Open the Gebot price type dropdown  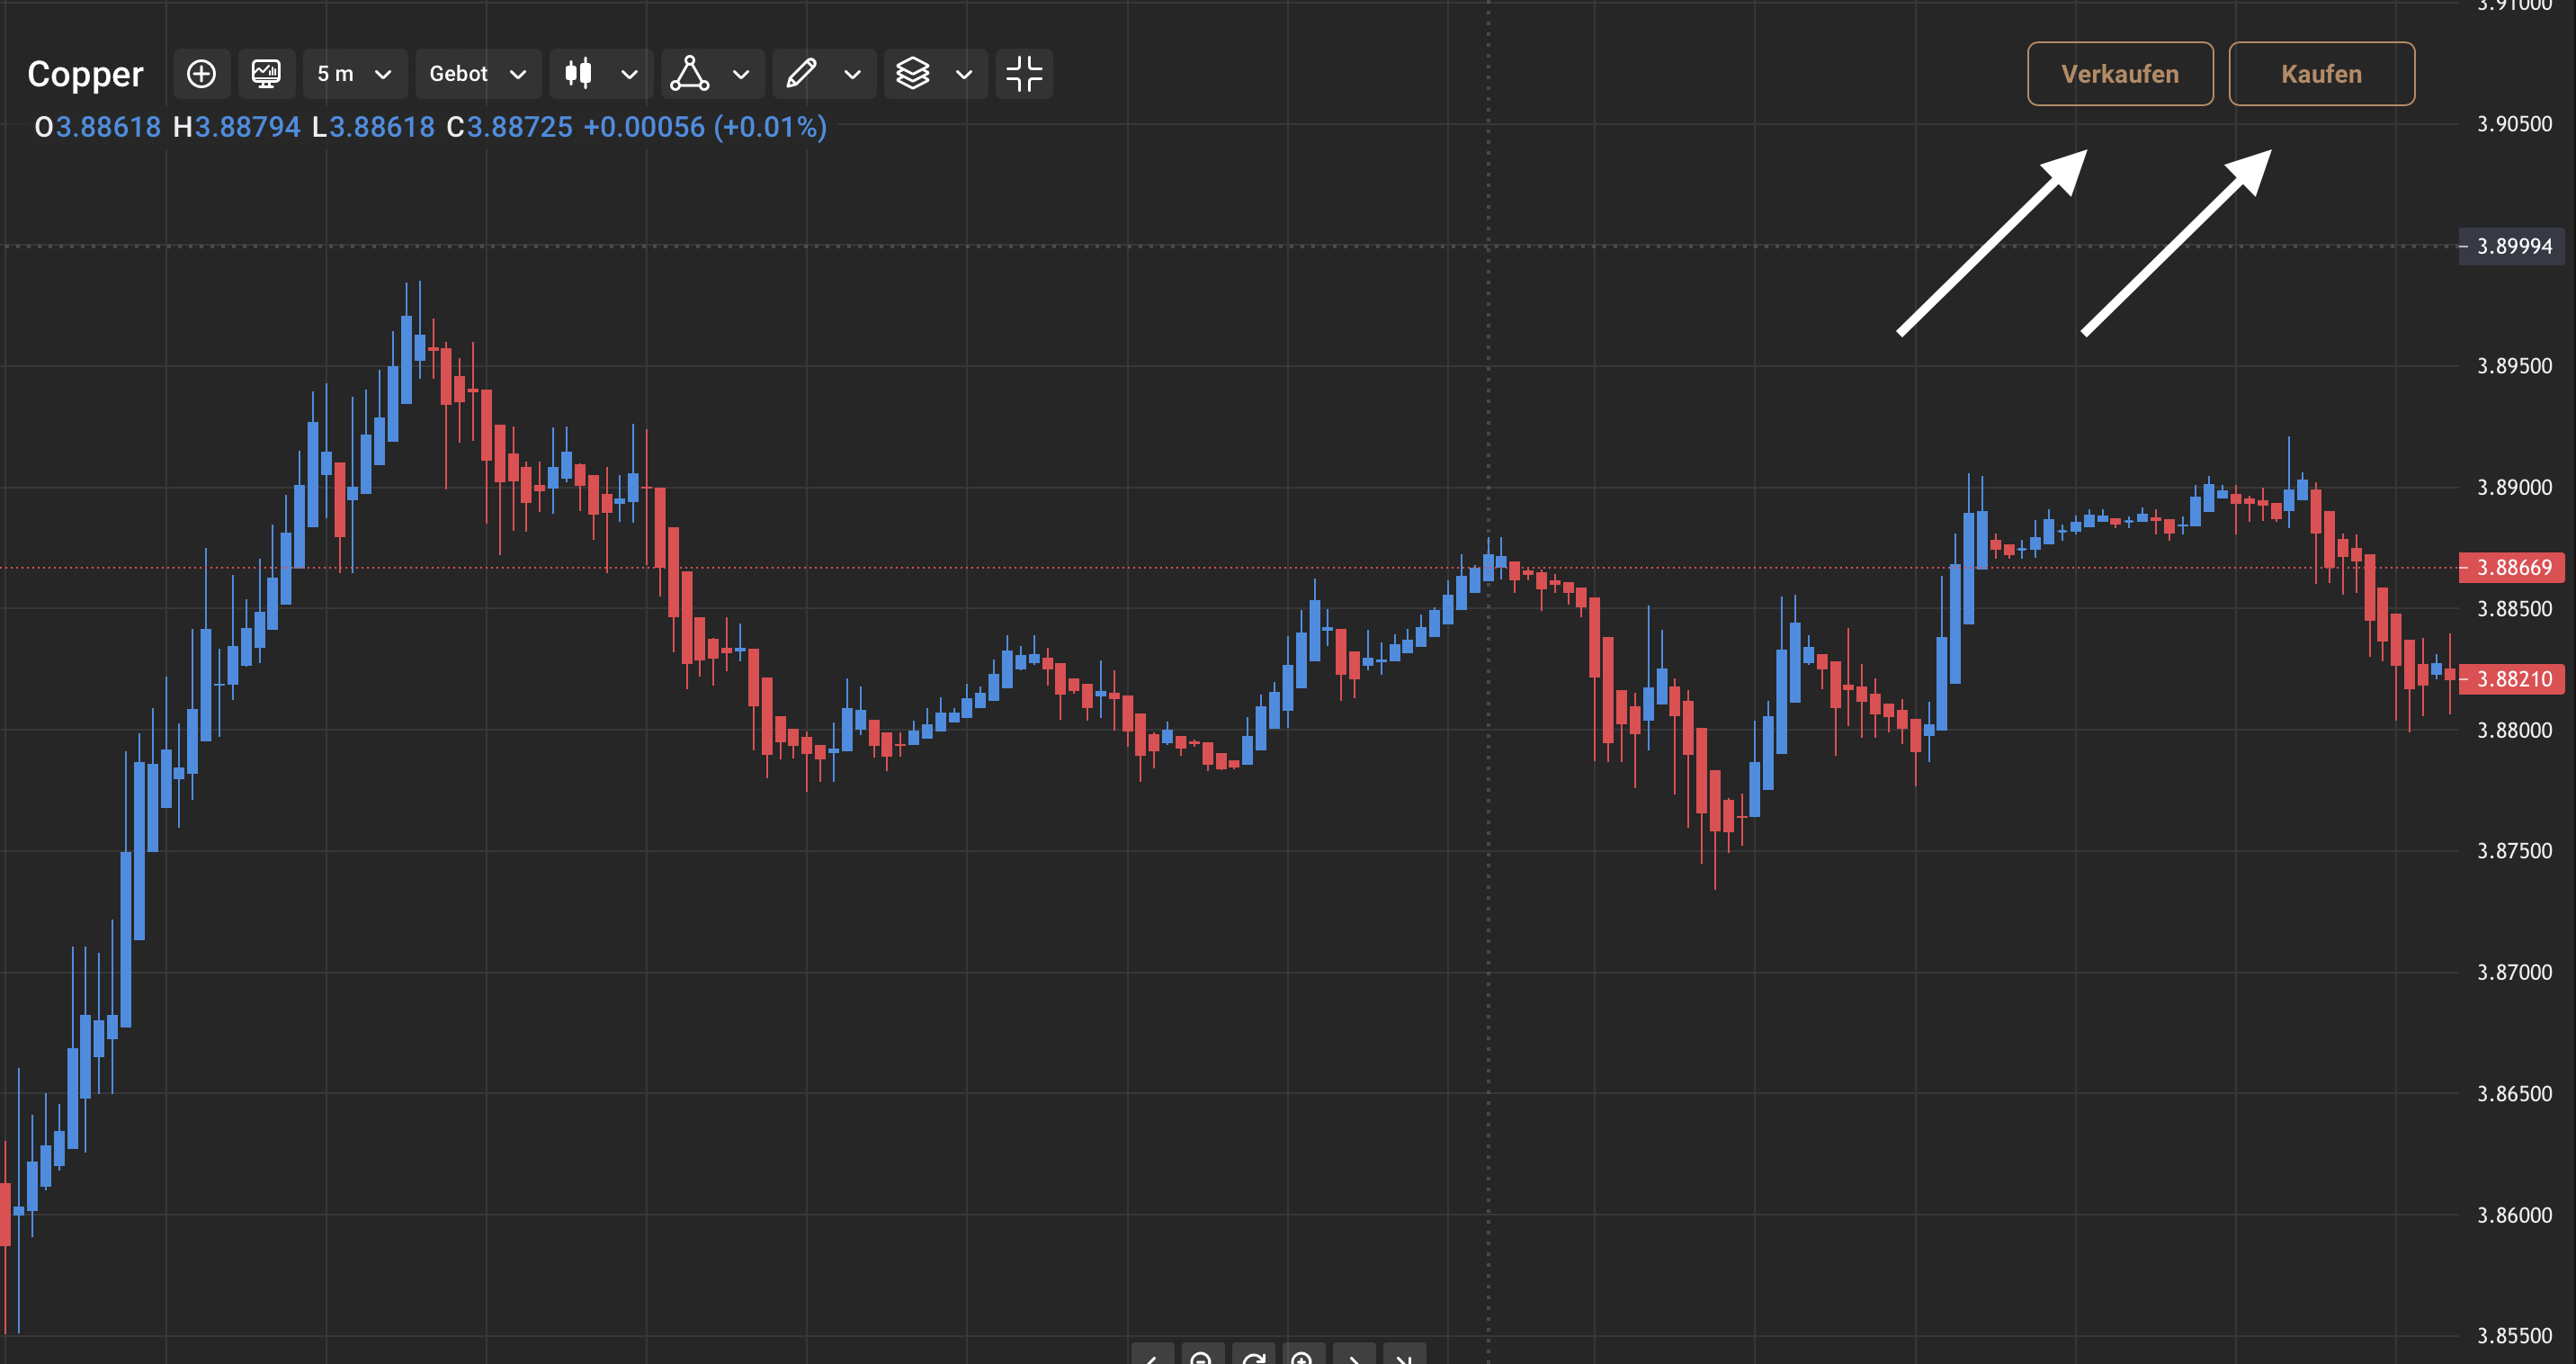(x=478, y=74)
